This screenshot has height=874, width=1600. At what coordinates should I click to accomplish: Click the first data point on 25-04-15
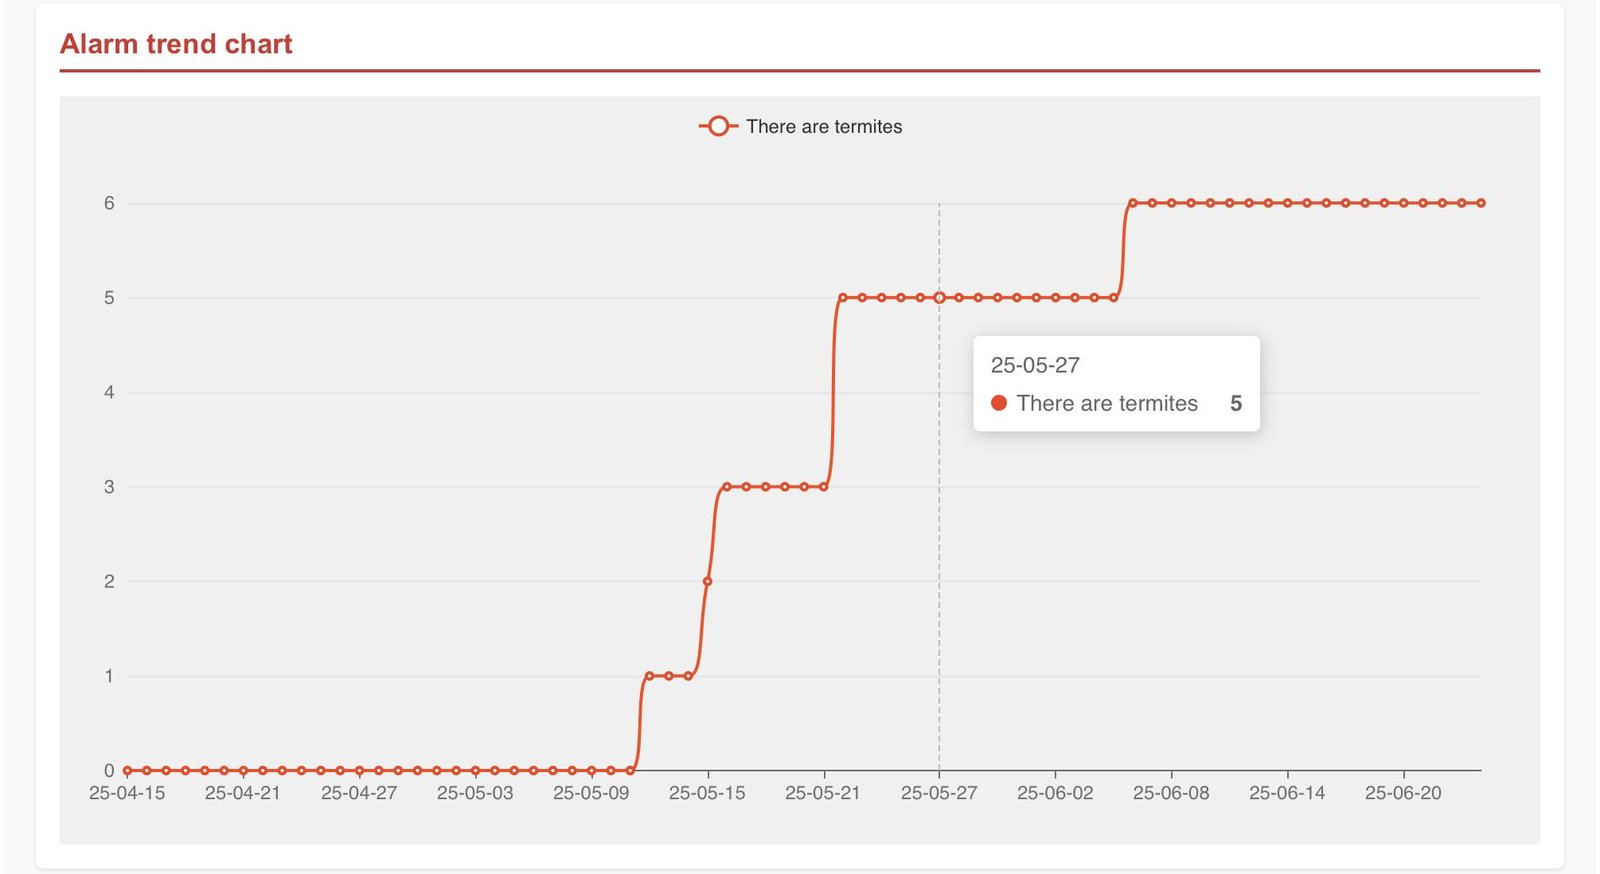127,771
